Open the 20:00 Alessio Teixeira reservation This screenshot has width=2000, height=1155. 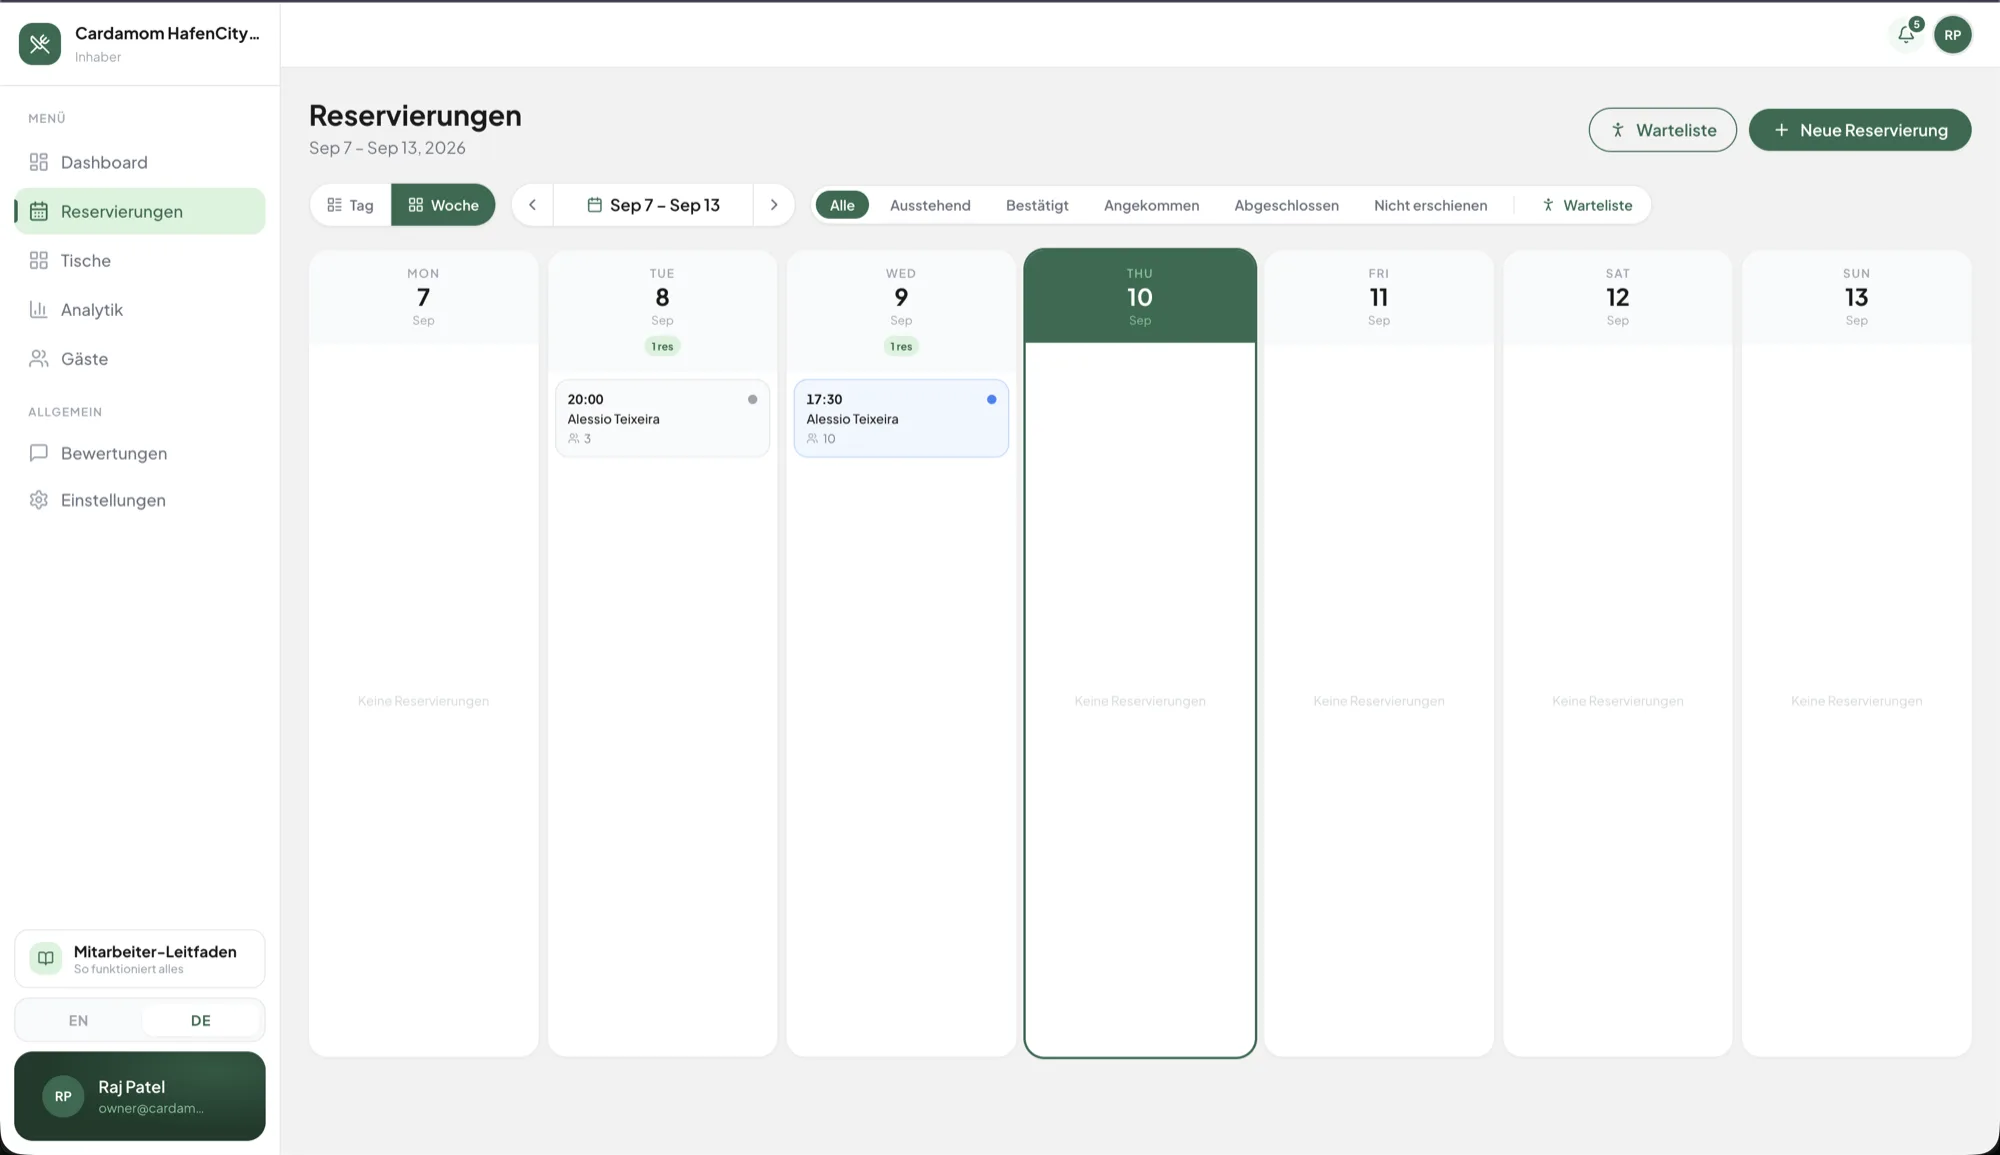tap(662, 418)
